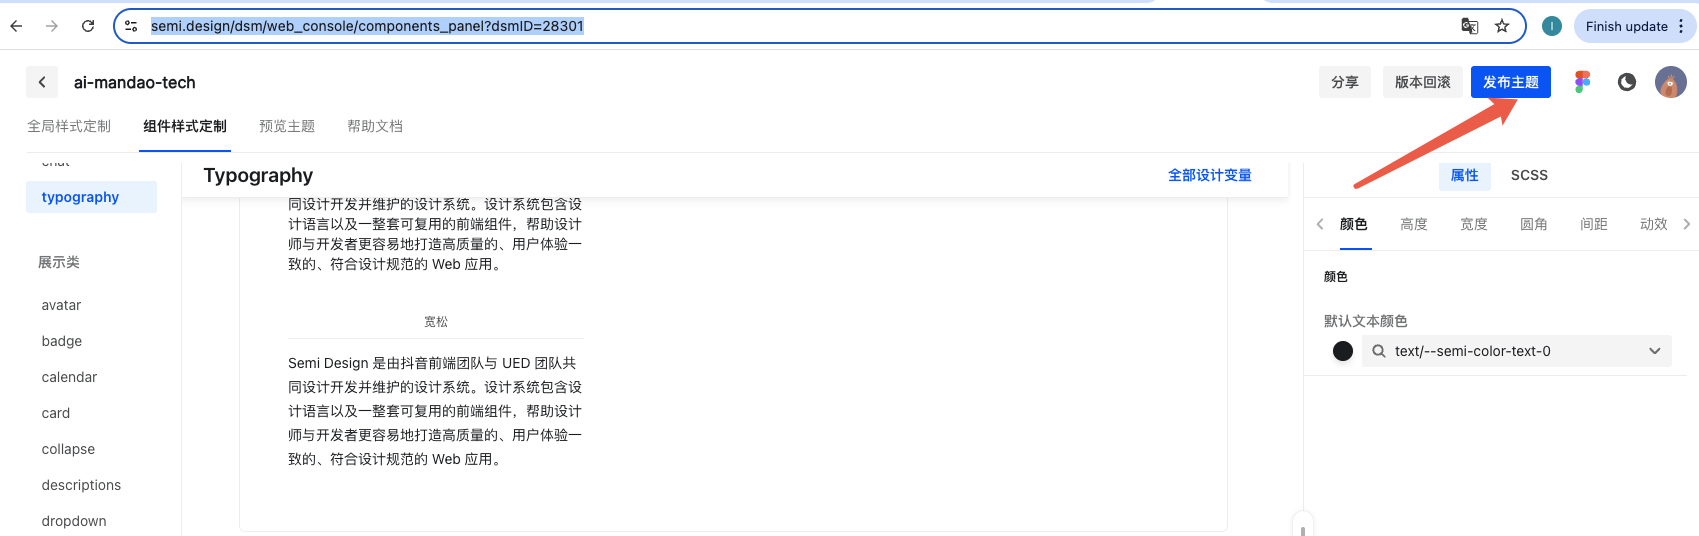The height and width of the screenshot is (536, 1699).
Task: Expand the default text color dropdown
Action: click(1654, 351)
